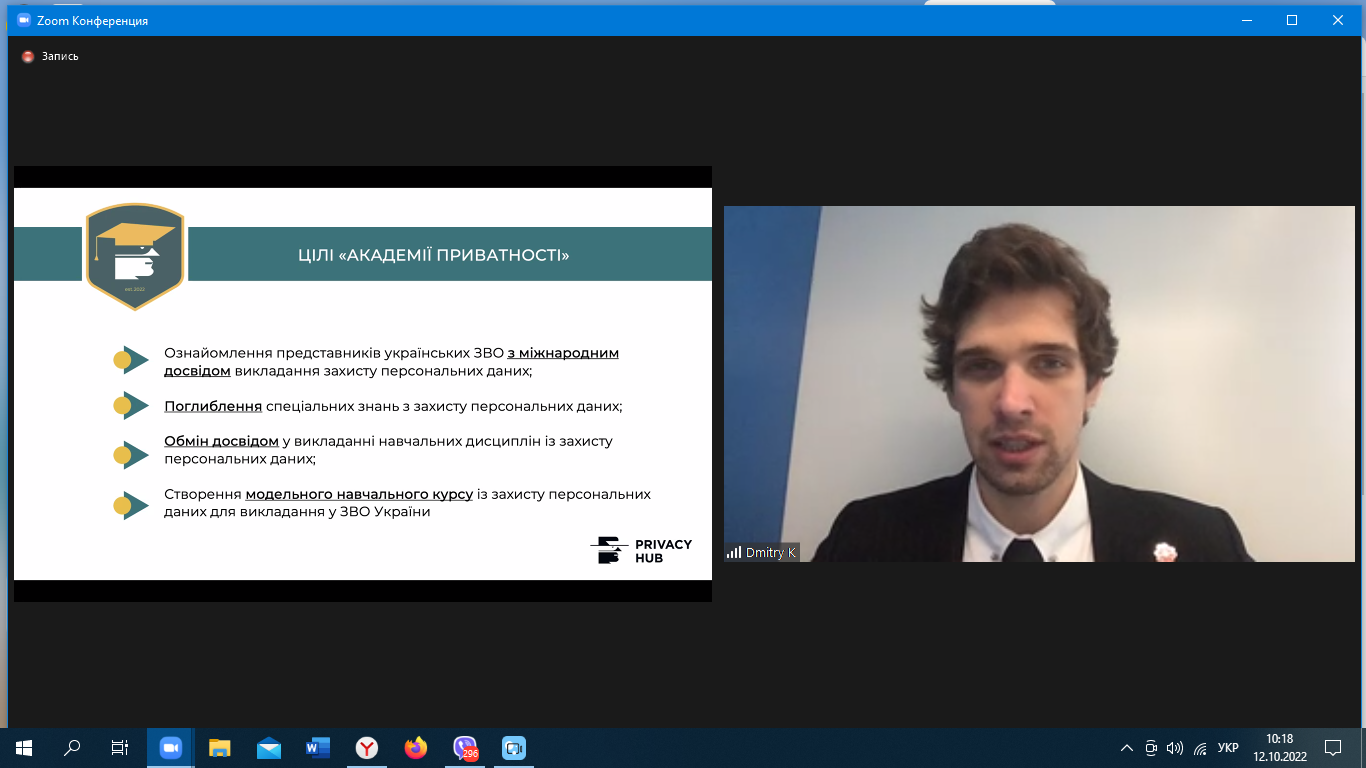Open the Windows Start menu

pyautogui.click(x=24, y=747)
